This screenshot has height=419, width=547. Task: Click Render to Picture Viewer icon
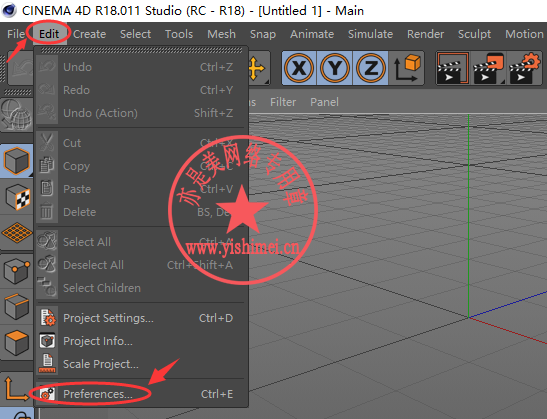[488, 68]
